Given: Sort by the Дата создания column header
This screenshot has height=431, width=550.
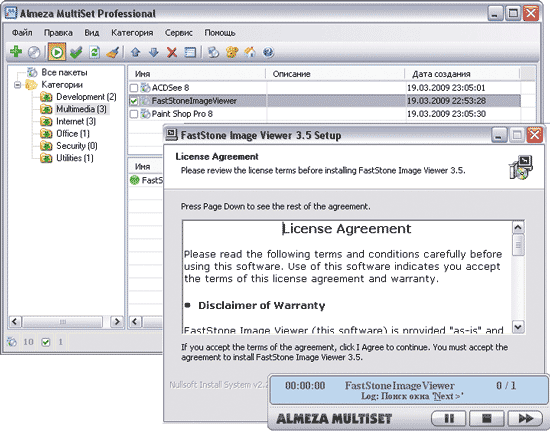Looking at the screenshot, I should point(462,74).
